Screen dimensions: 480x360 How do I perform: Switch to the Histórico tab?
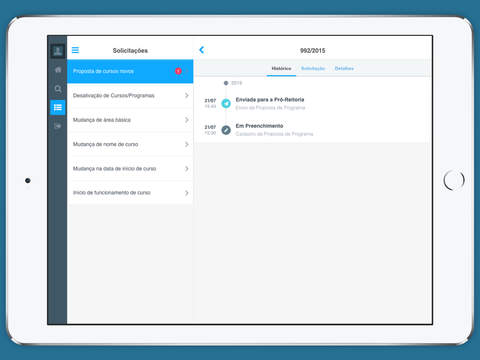281,68
